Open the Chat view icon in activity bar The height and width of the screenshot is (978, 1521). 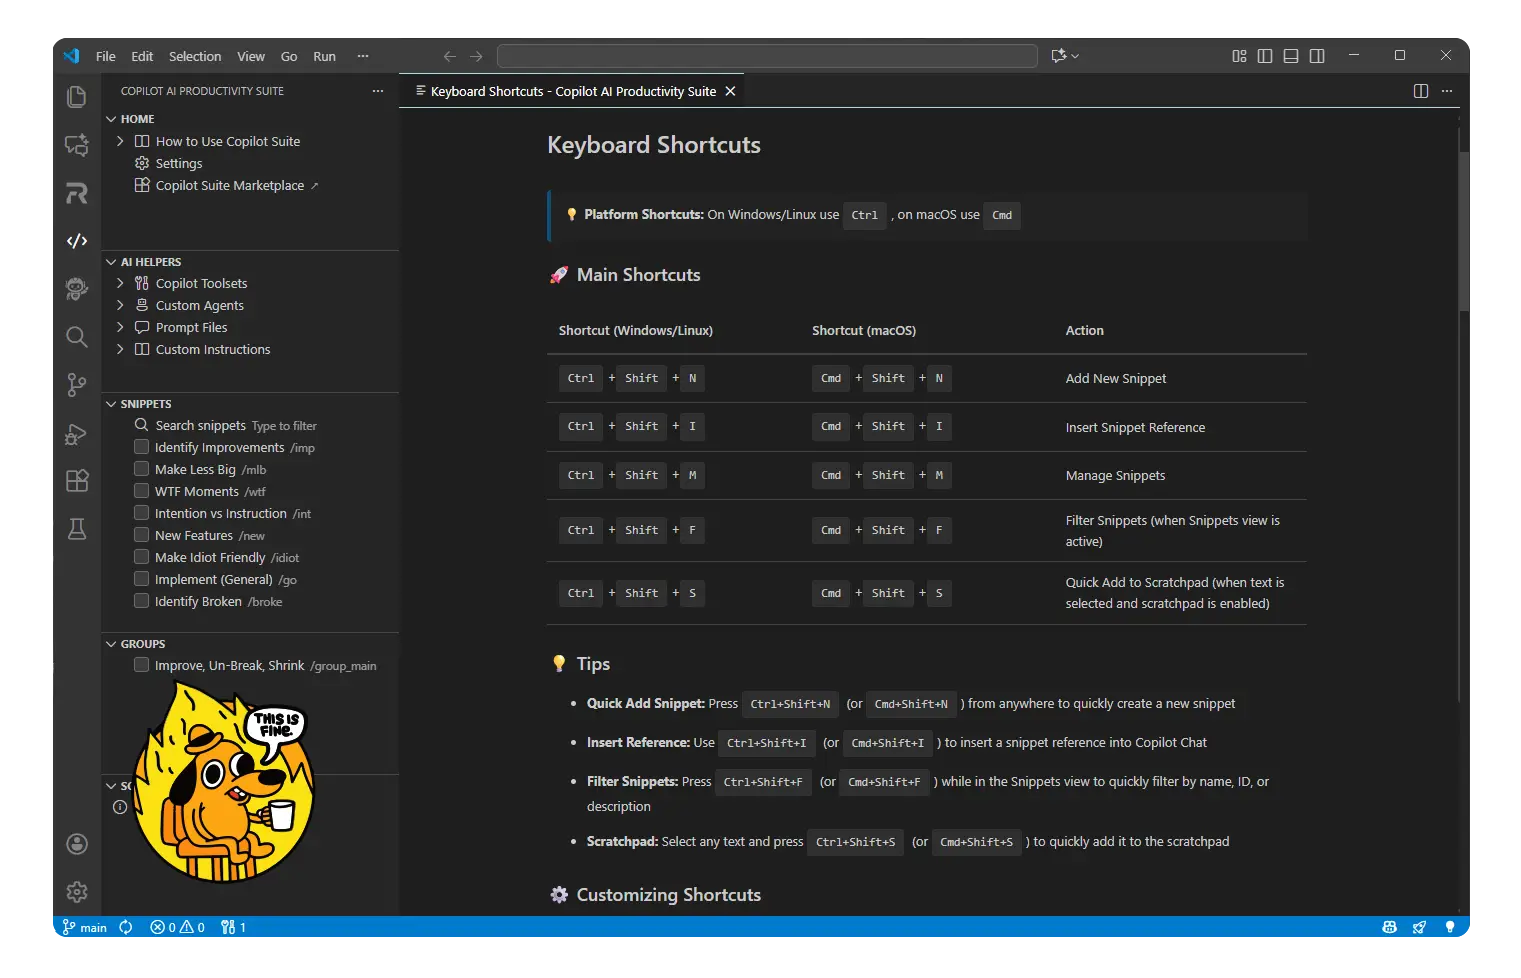point(77,145)
